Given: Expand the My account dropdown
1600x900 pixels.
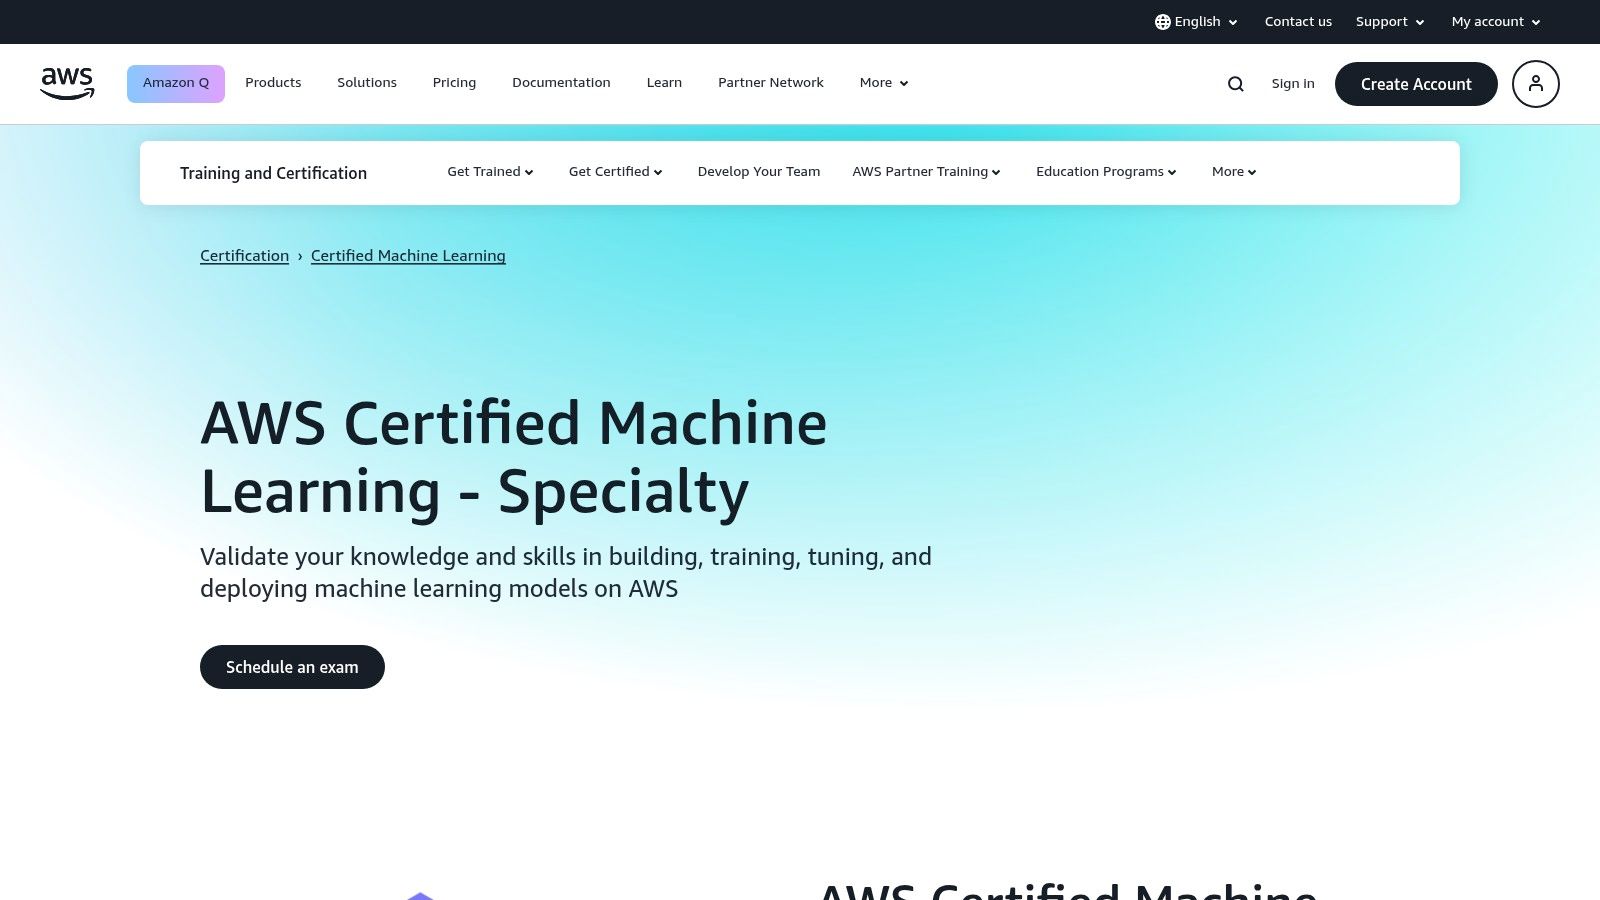Looking at the screenshot, I should (1496, 22).
